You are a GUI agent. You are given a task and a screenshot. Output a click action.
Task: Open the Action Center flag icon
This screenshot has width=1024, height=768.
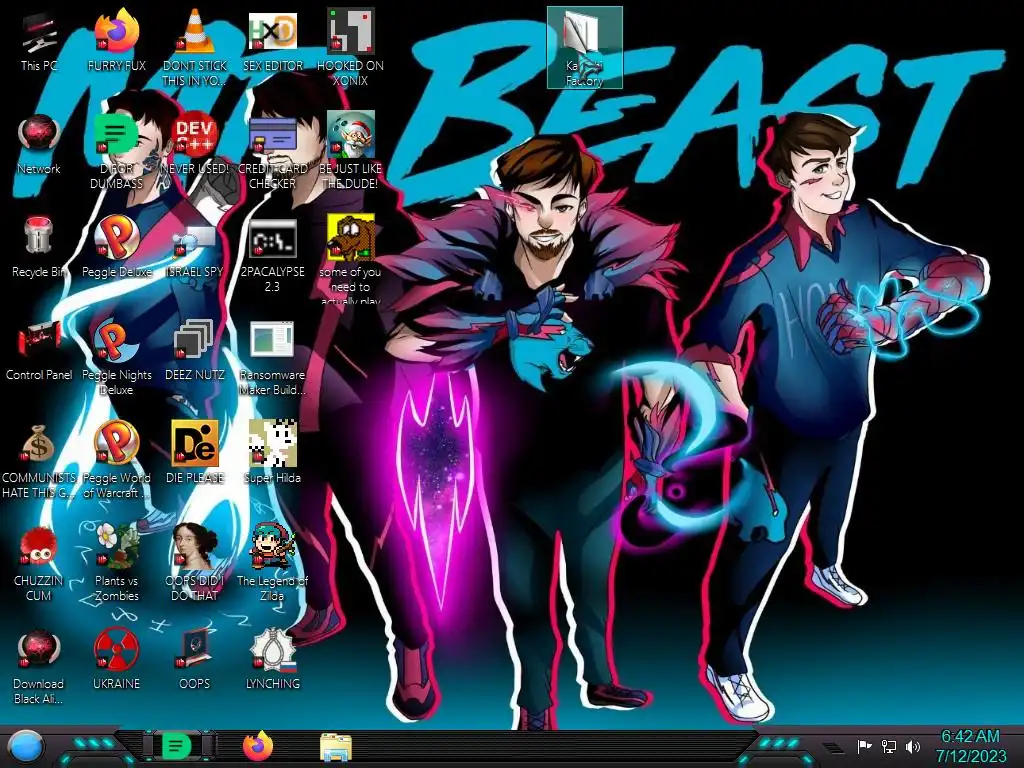click(864, 746)
